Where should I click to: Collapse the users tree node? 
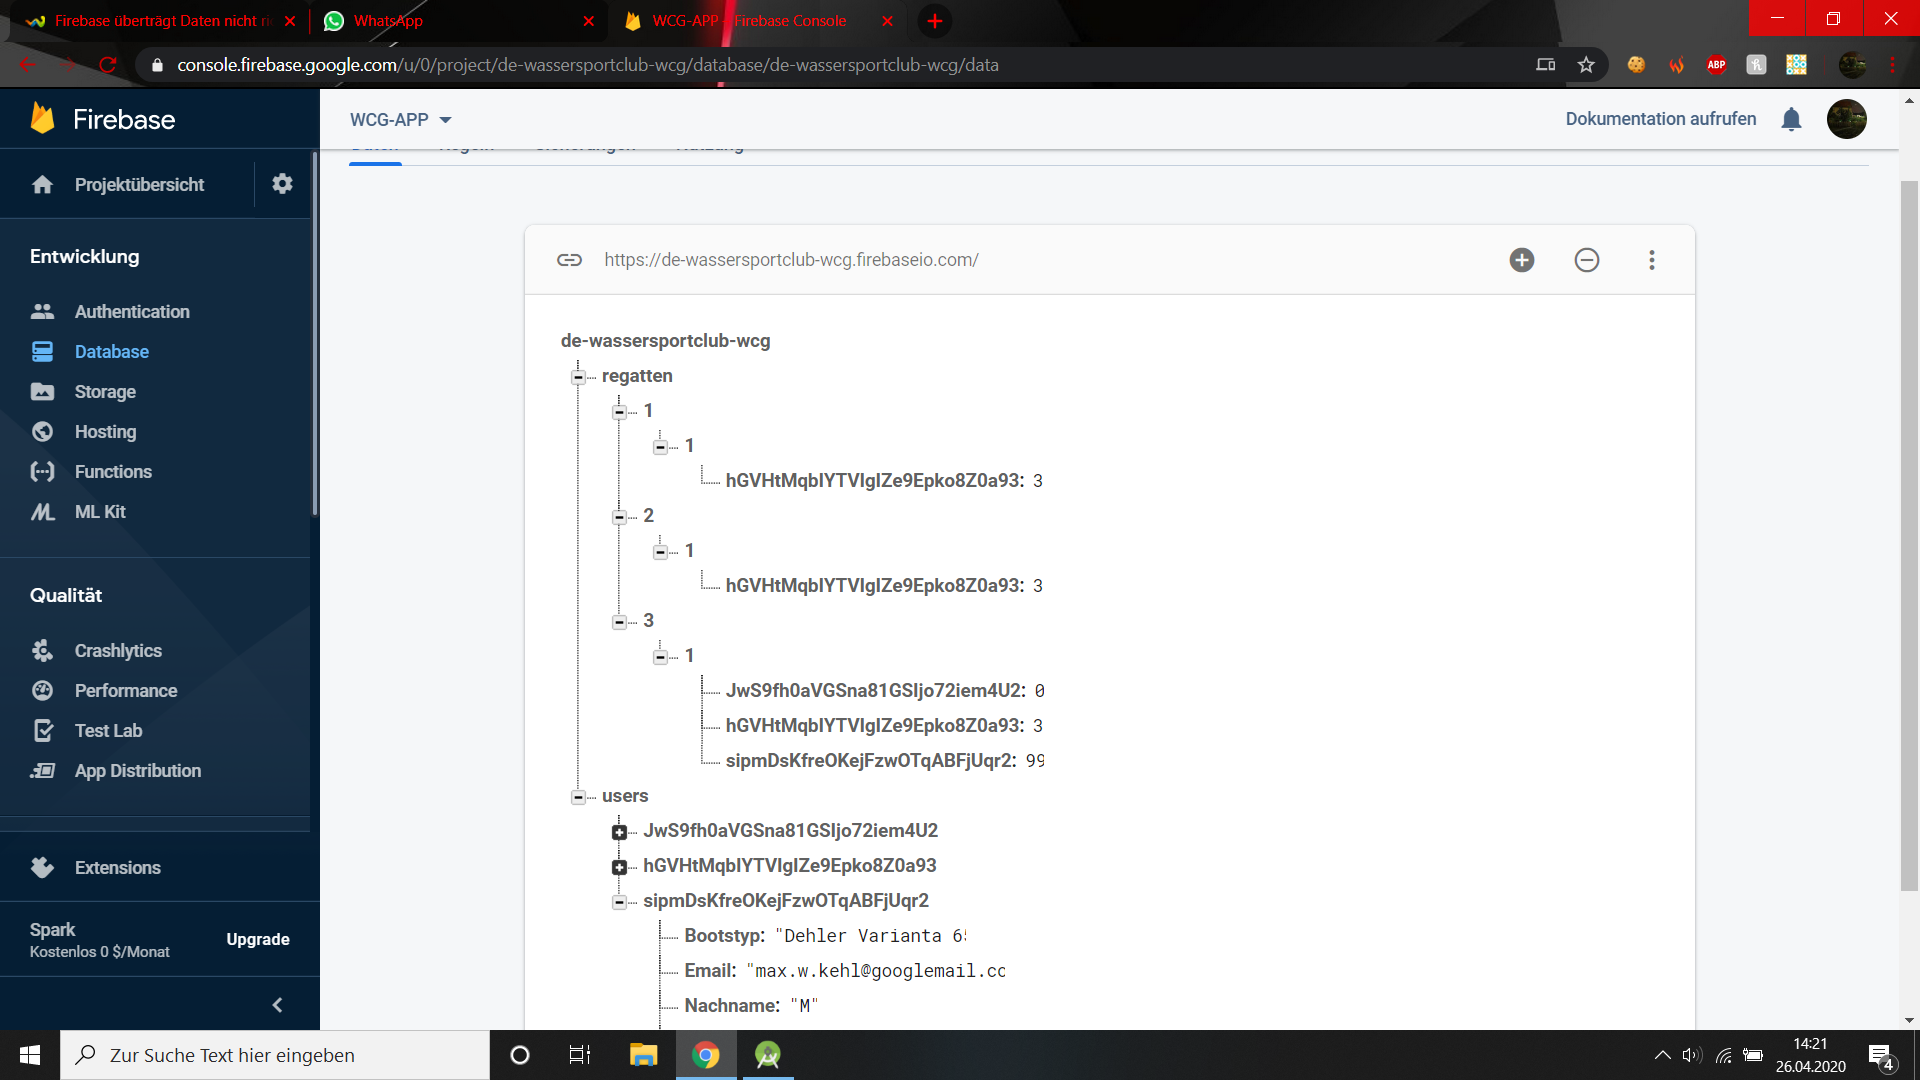point(578,797)
